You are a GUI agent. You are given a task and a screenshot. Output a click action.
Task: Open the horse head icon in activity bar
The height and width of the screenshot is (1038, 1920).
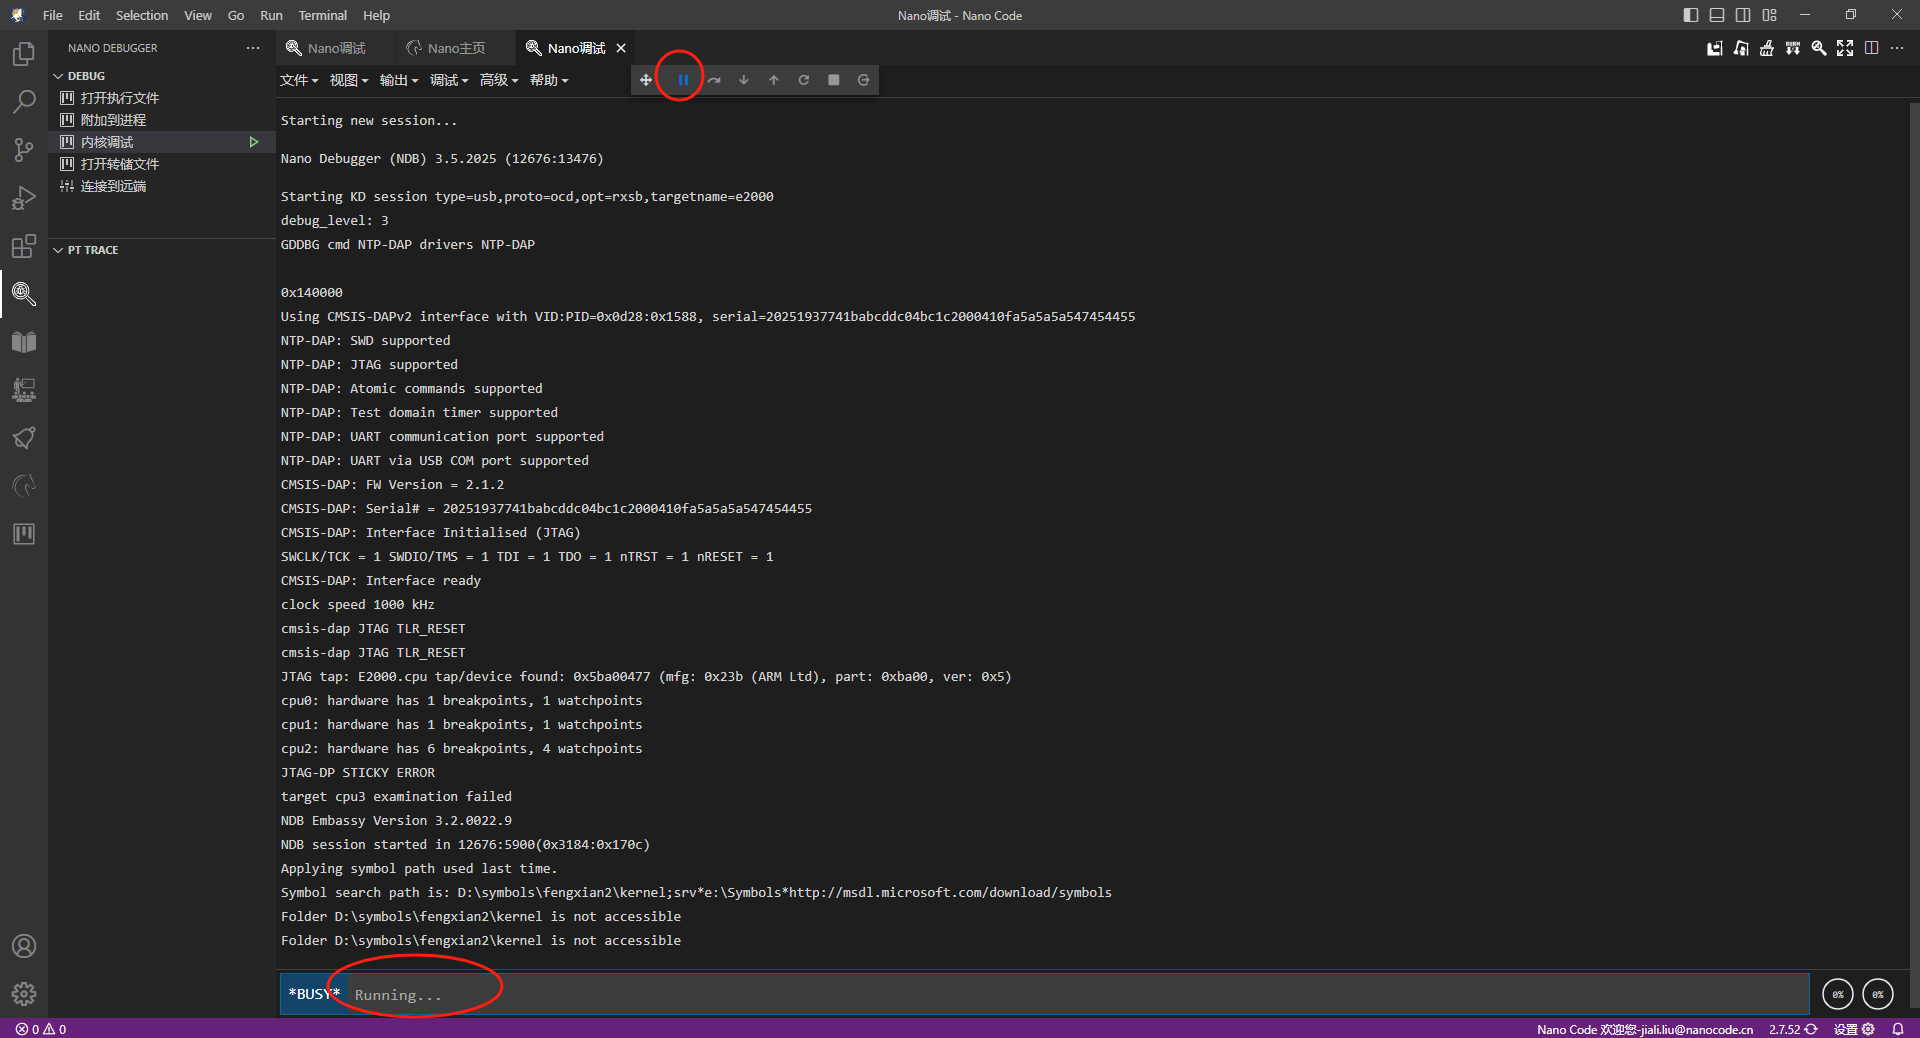click(x=24, y=486)
